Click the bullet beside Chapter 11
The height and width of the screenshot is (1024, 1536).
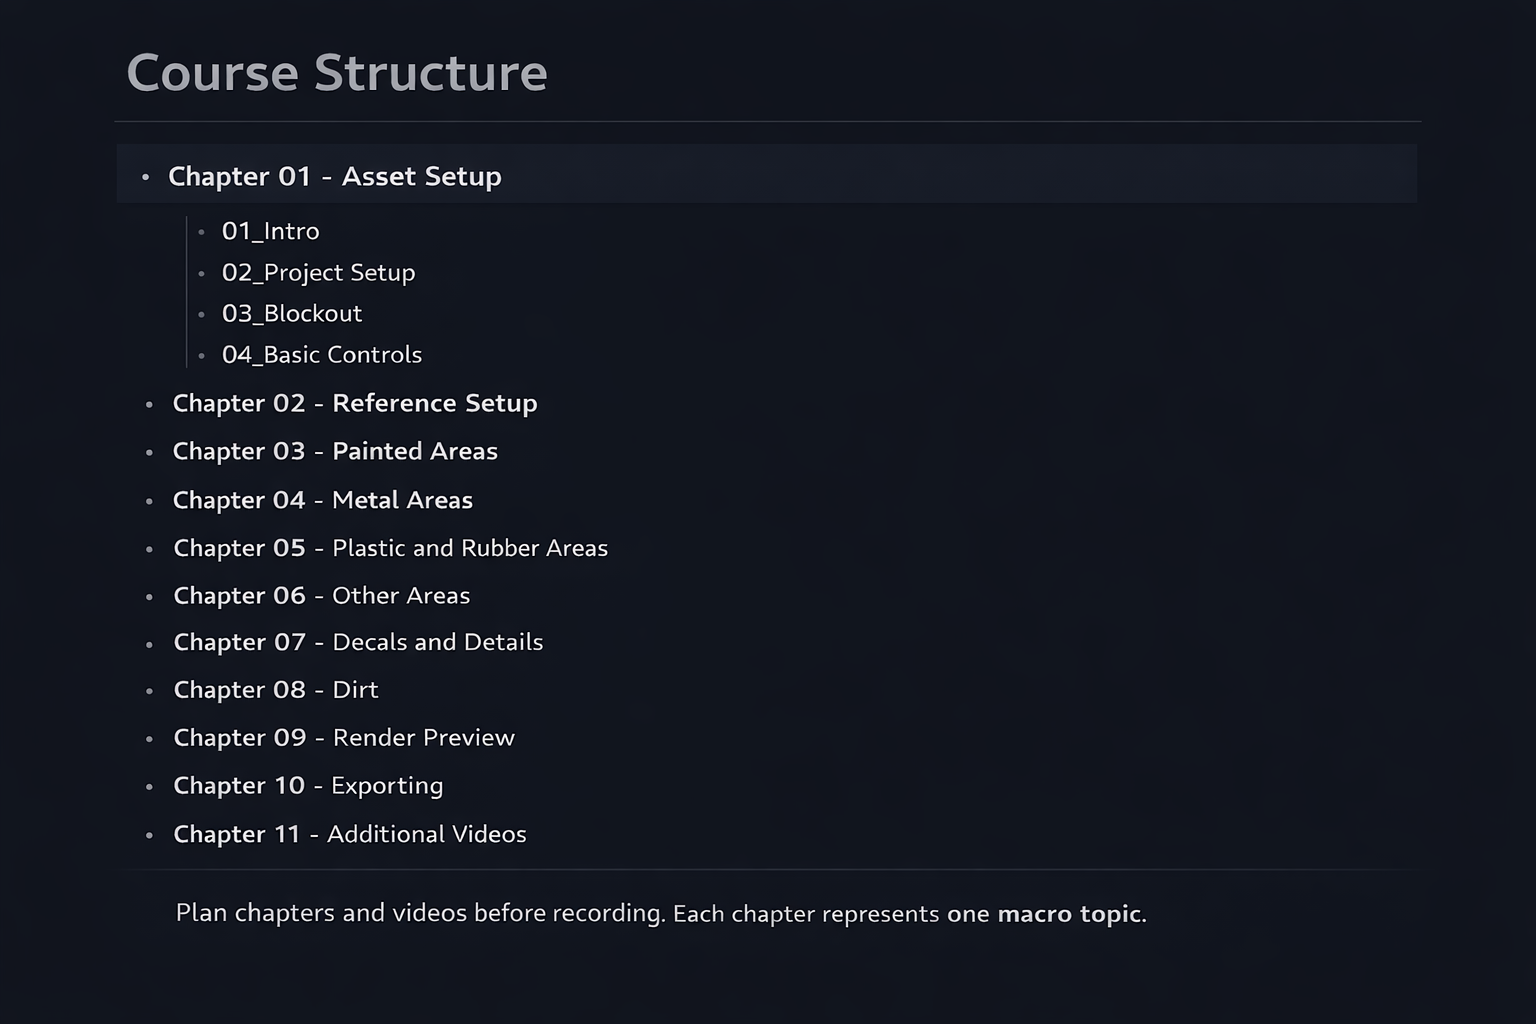click(x=149, y=835)
